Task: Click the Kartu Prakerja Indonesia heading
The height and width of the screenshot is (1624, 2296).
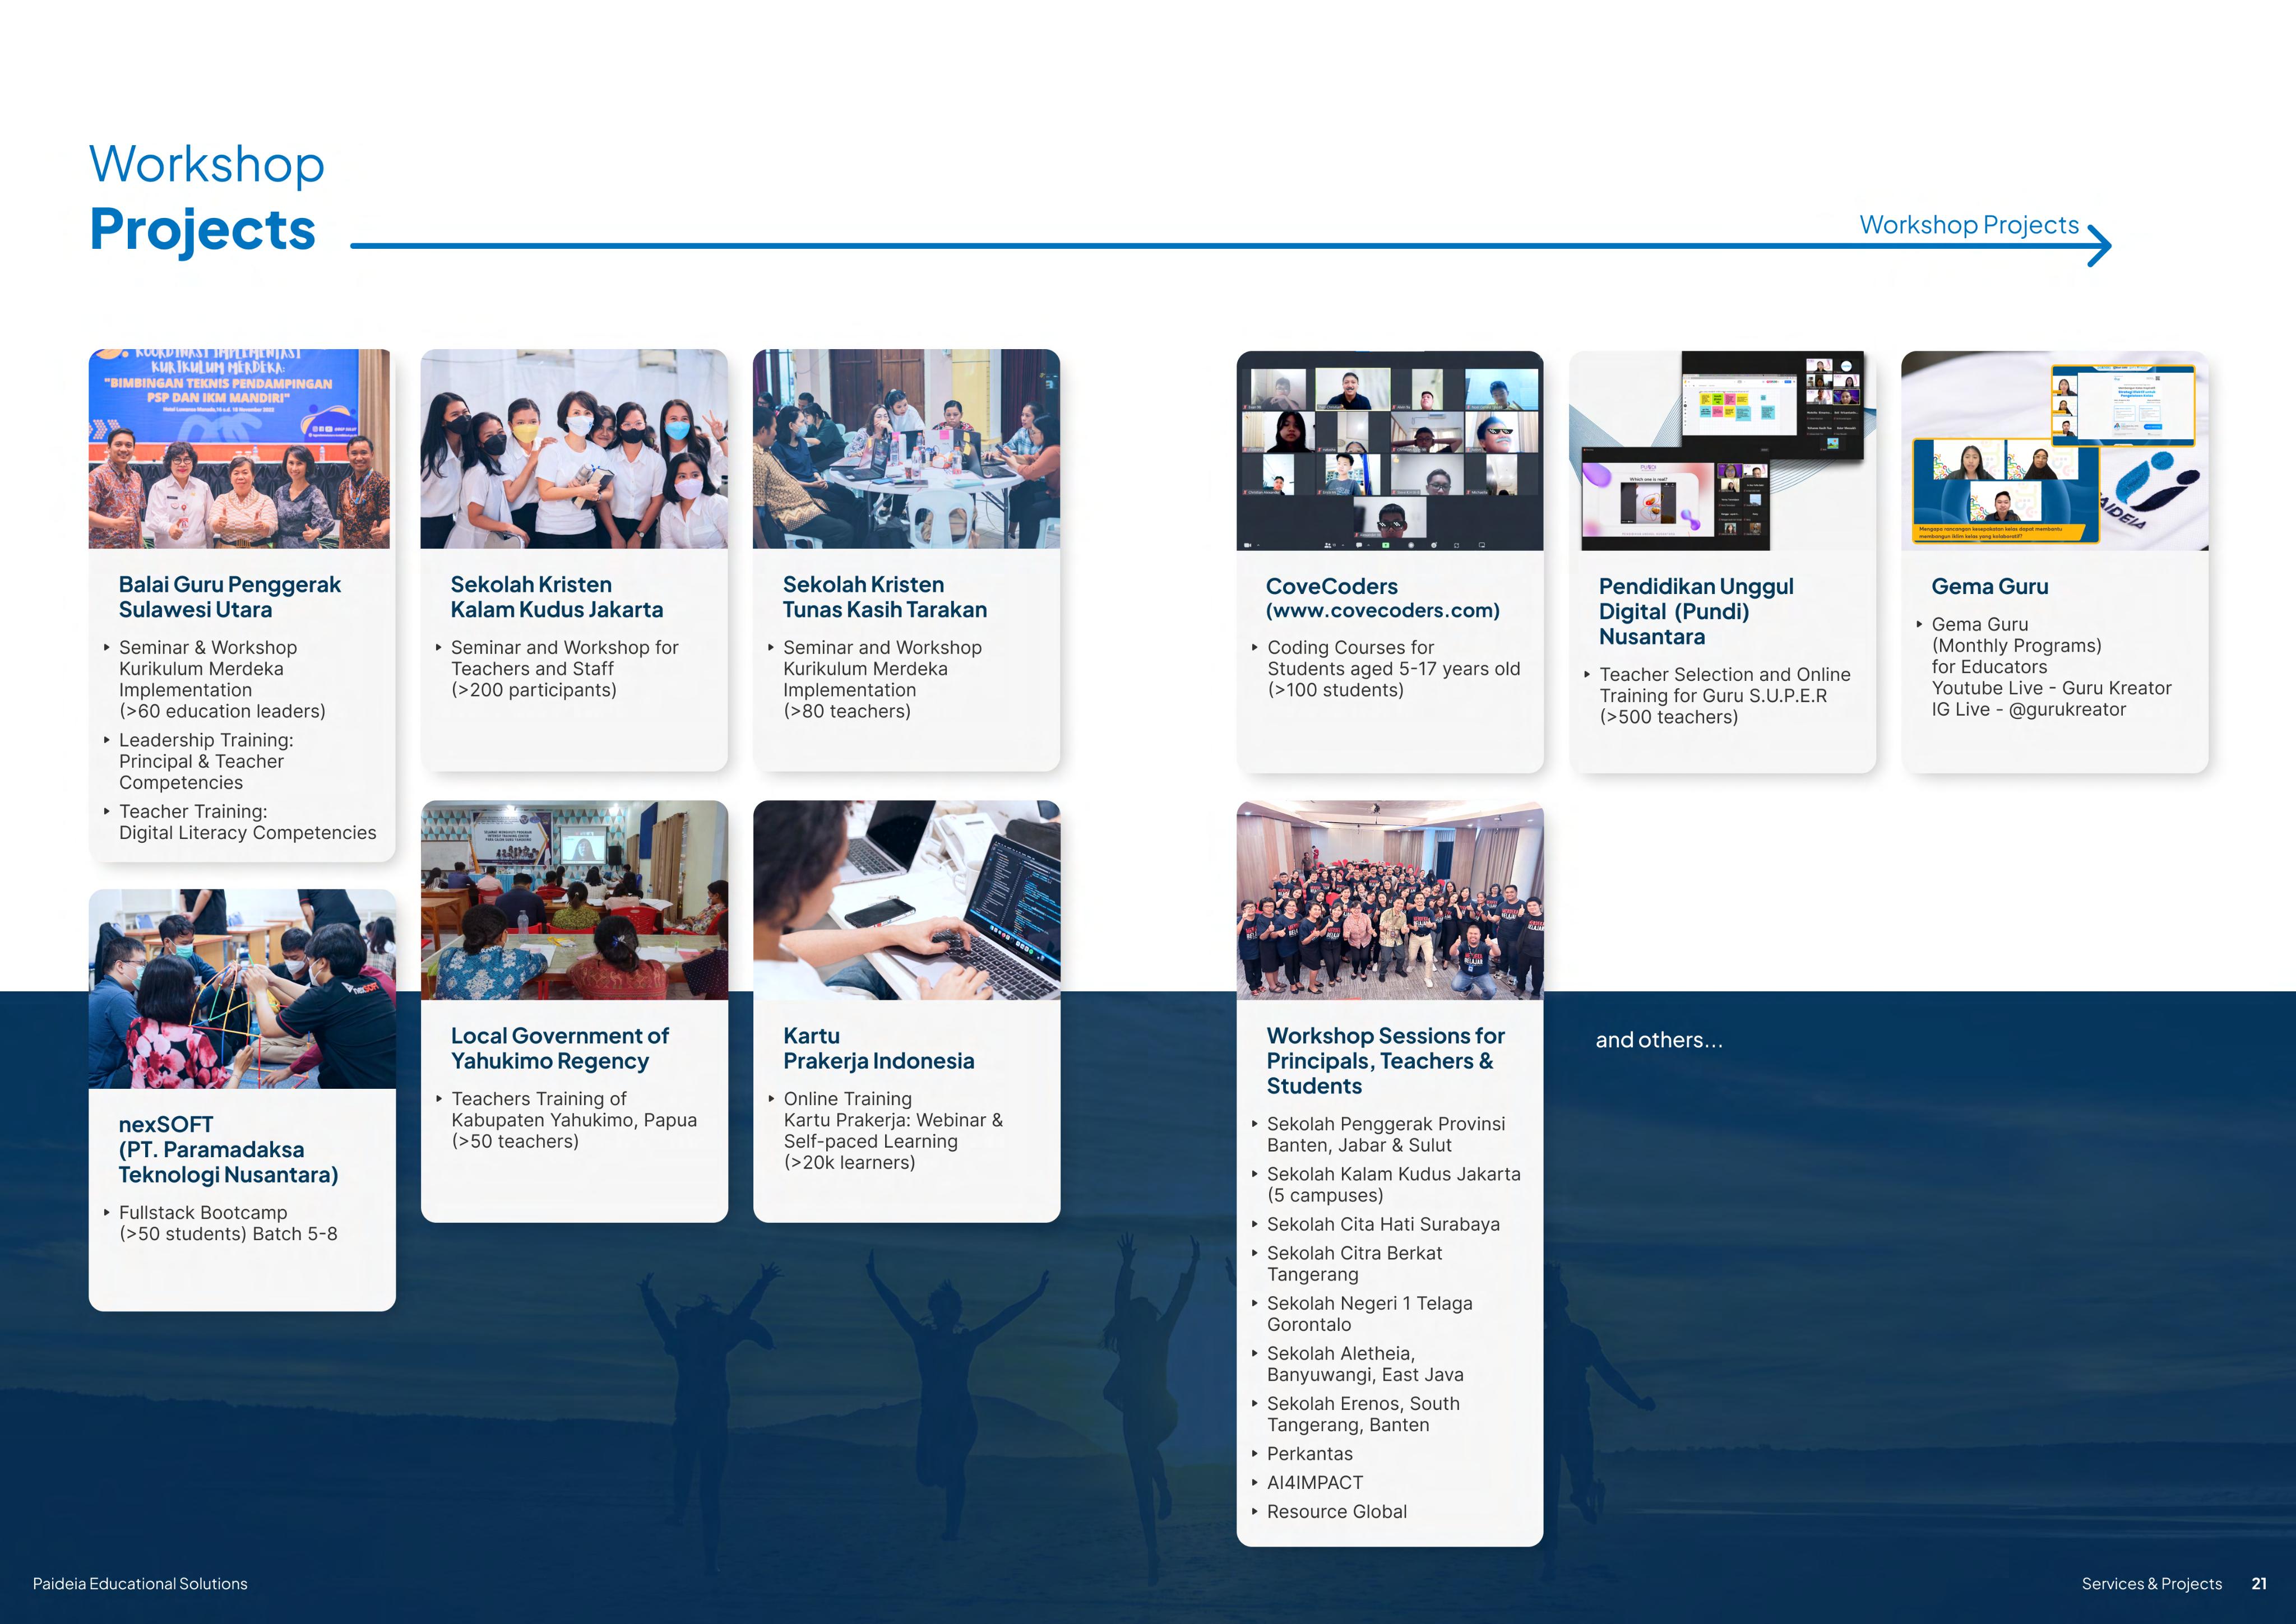Action: tap(878, 1048)
